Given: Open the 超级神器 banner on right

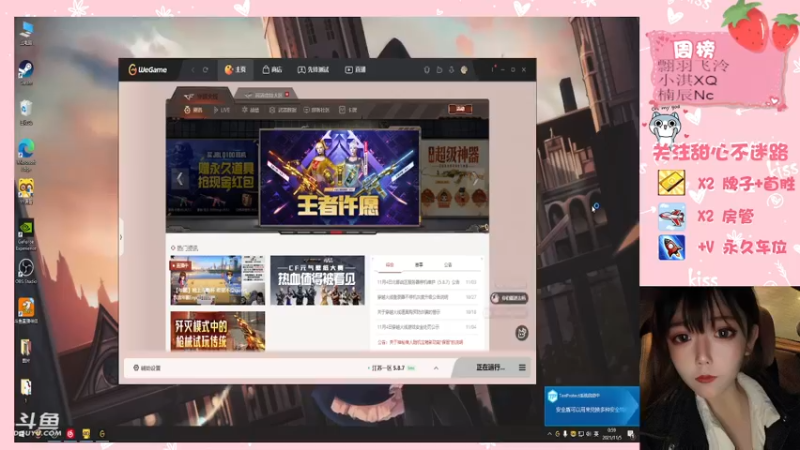Looking at the screenshot, I should 454,178.
